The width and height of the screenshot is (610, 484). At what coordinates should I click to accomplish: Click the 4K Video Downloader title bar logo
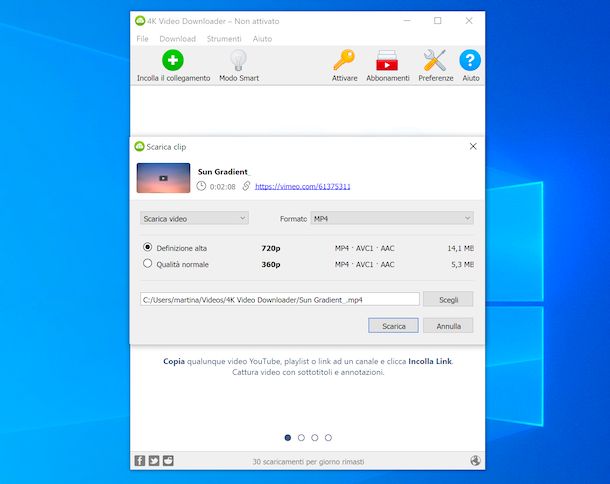click(x=140, y=21)
